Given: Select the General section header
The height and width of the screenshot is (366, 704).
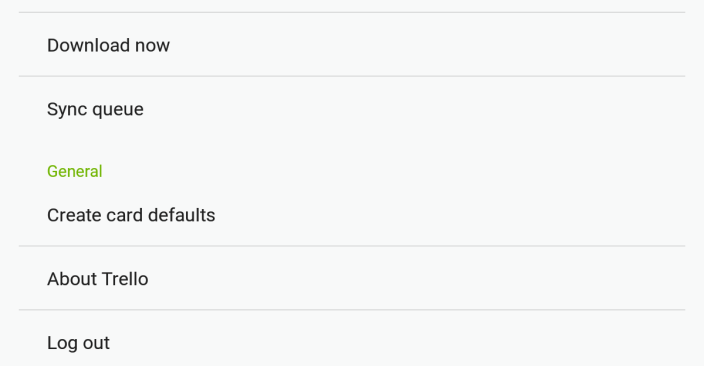Looking at the screenshot, I should (x=75, y=171).
